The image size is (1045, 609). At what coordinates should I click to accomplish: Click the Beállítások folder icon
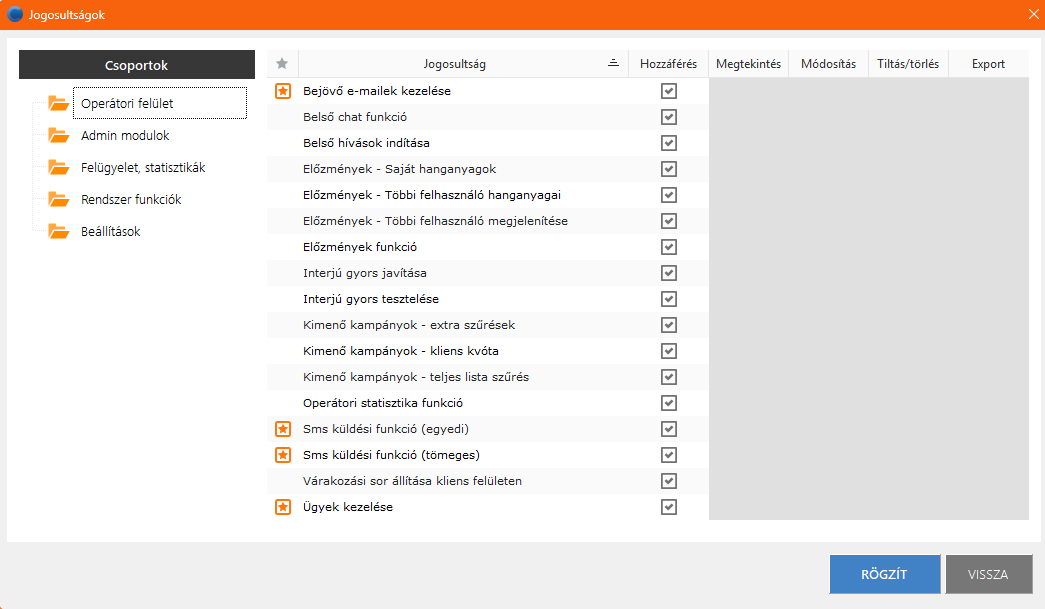point(59,231)
